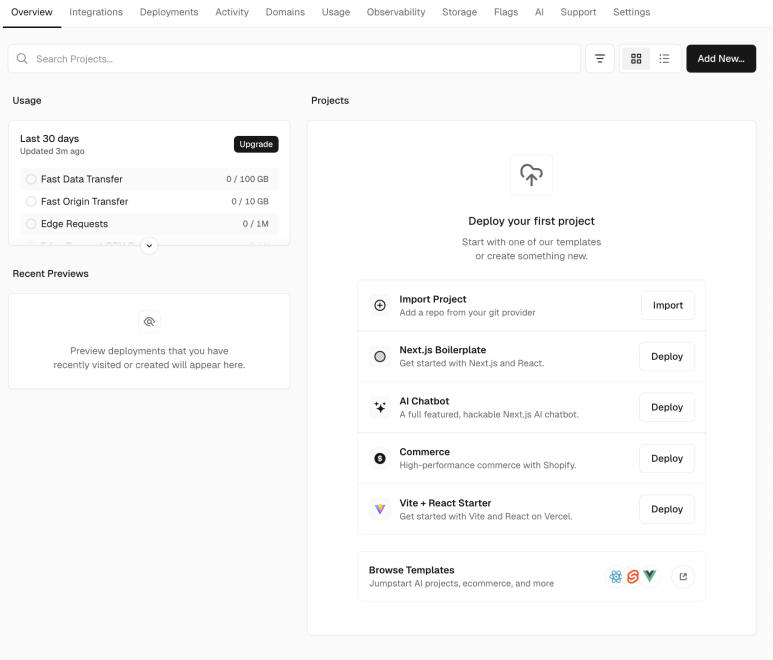
Task: Click Edge Requests label
Action: click(x=74, y=224)
